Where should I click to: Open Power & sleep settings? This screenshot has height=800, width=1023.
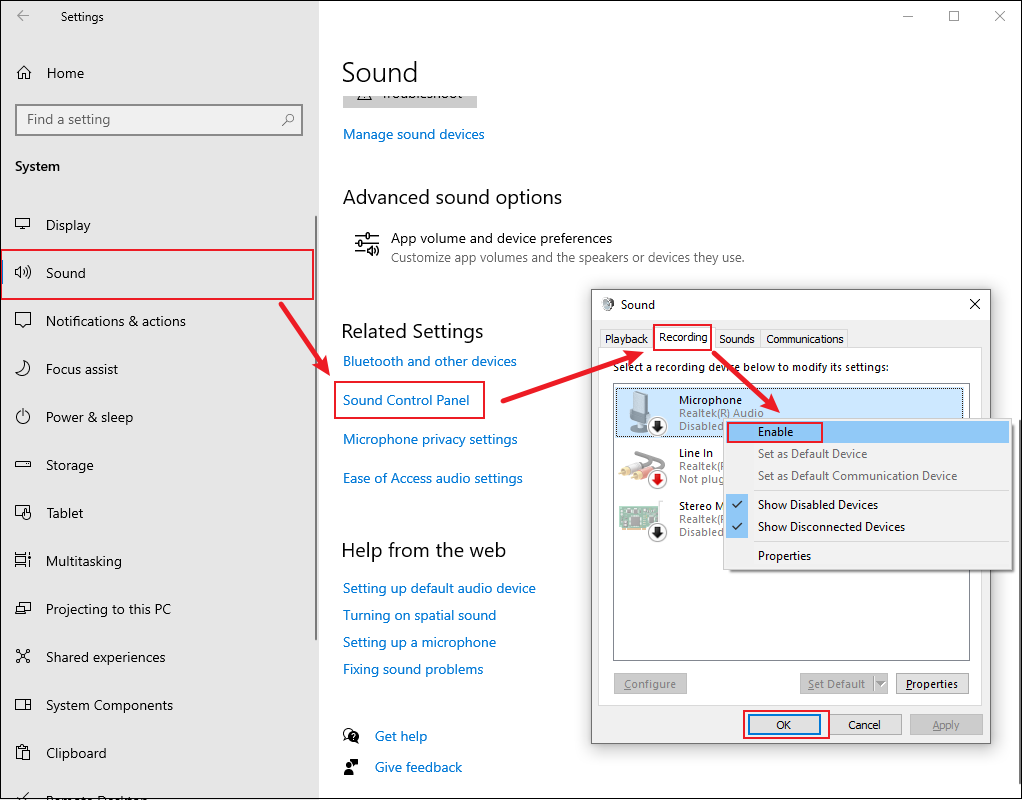(x=25, y=417)
